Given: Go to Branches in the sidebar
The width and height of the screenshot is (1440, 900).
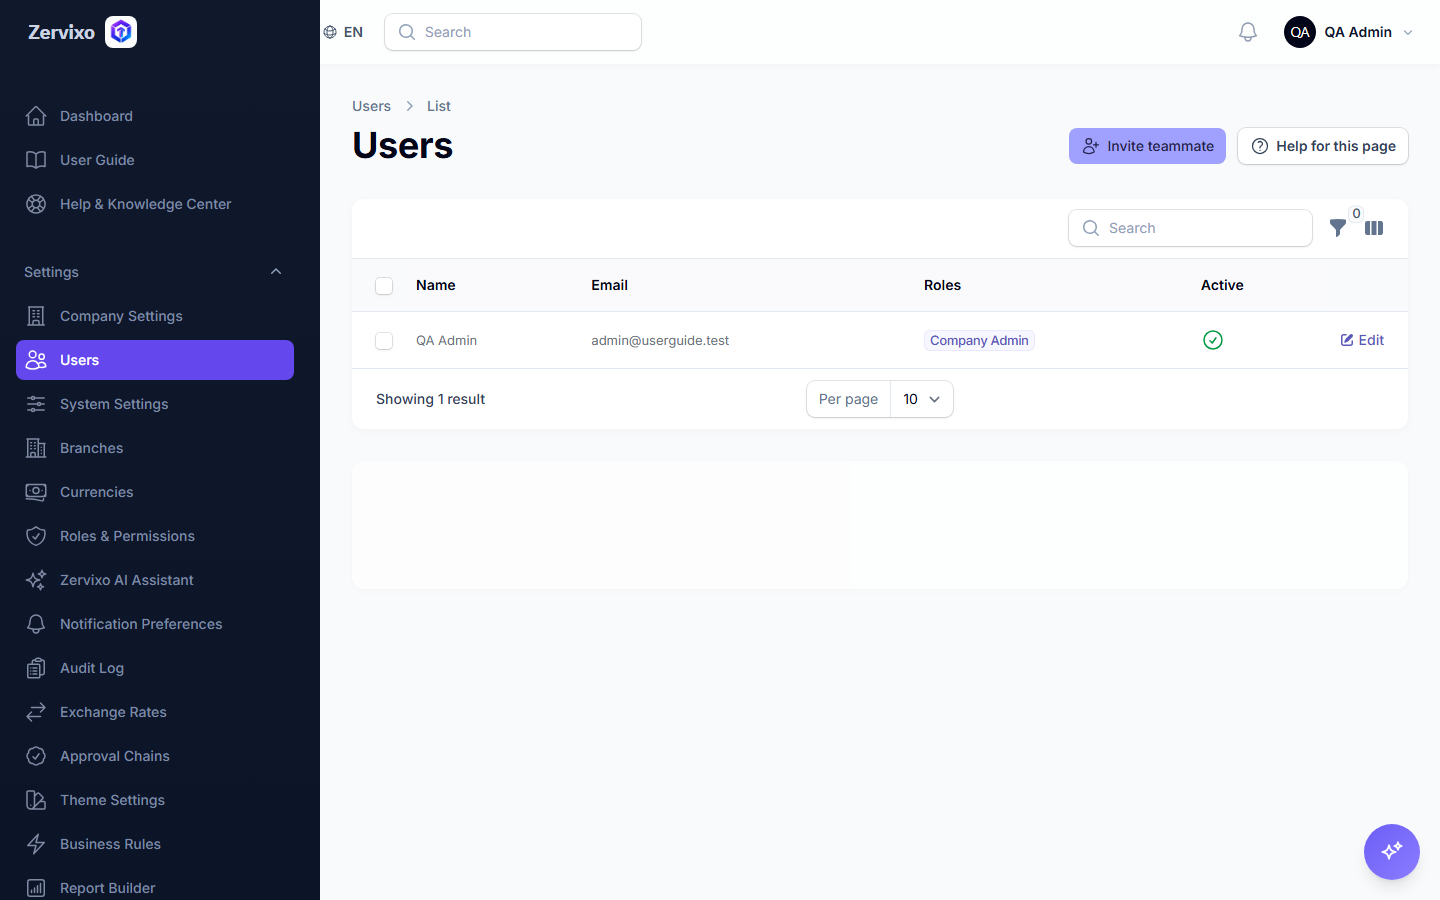Looking at the screenshot, I should pyautogui.click(x=155, y=448).
